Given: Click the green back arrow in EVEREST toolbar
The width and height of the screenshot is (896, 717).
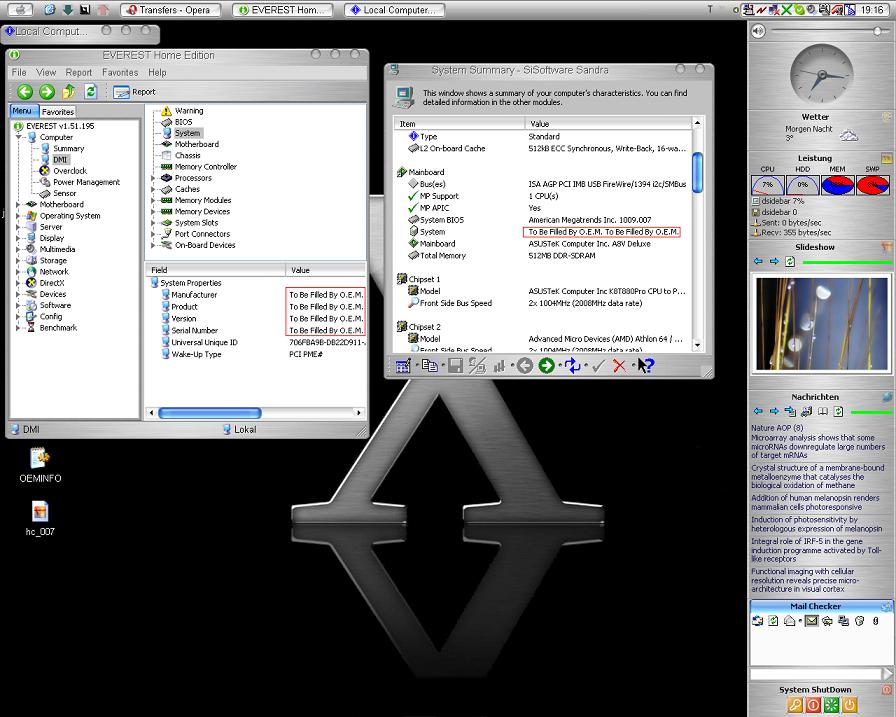Looking at the screenshot, I should [x=24, y=92].
